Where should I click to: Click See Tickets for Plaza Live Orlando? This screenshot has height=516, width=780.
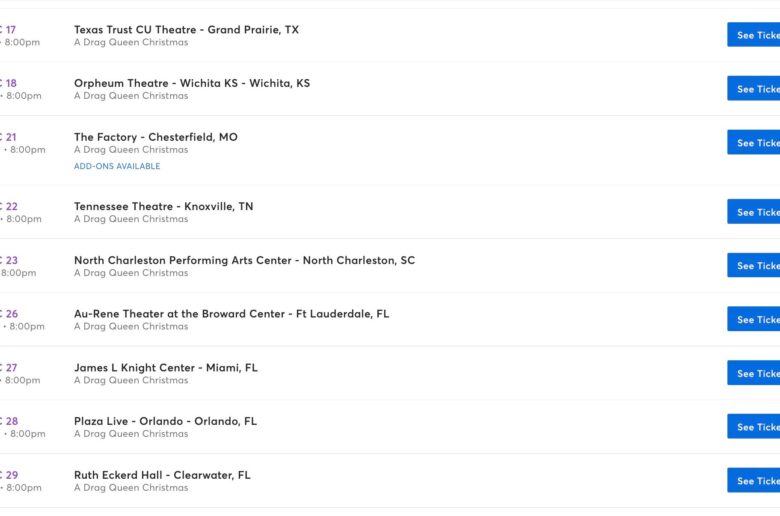point(754,426)
